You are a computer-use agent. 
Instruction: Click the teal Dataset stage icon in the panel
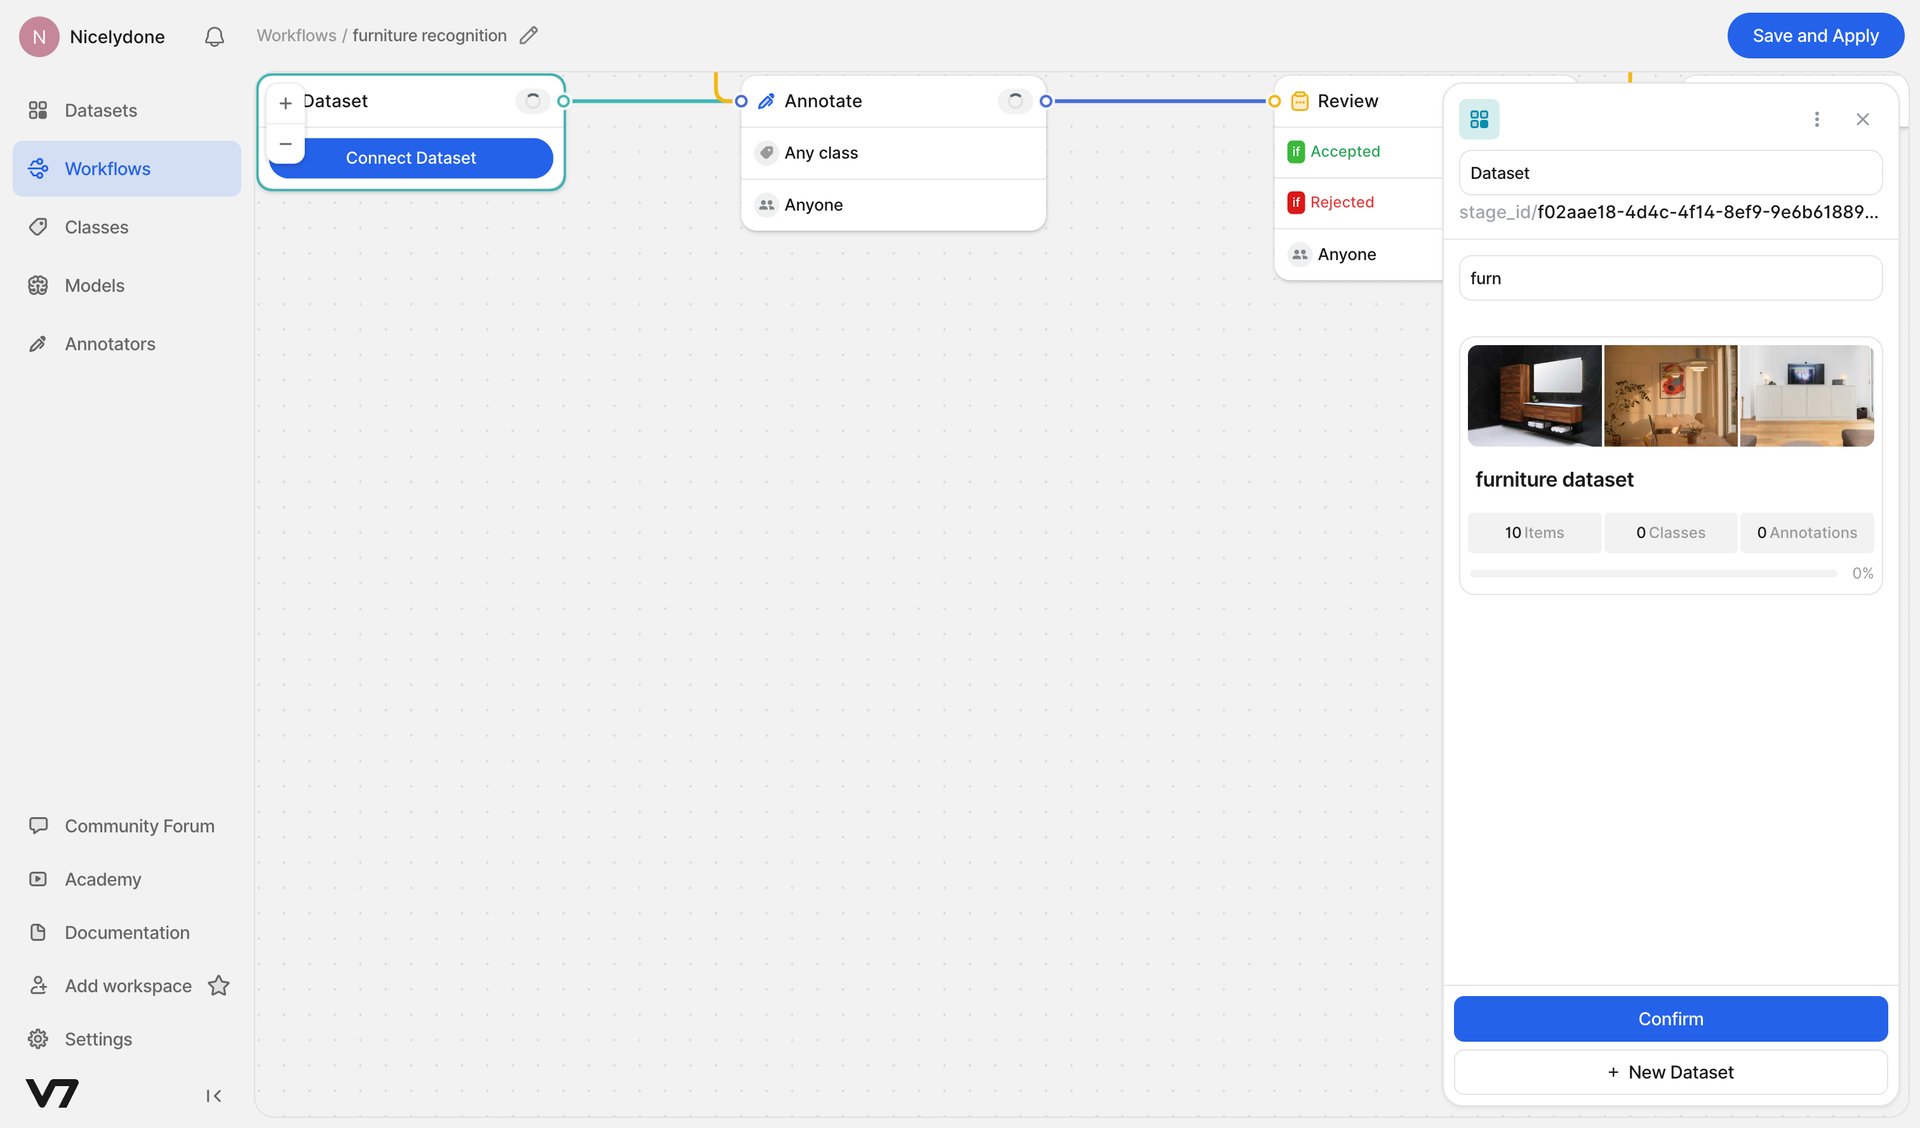(1480, 118)
